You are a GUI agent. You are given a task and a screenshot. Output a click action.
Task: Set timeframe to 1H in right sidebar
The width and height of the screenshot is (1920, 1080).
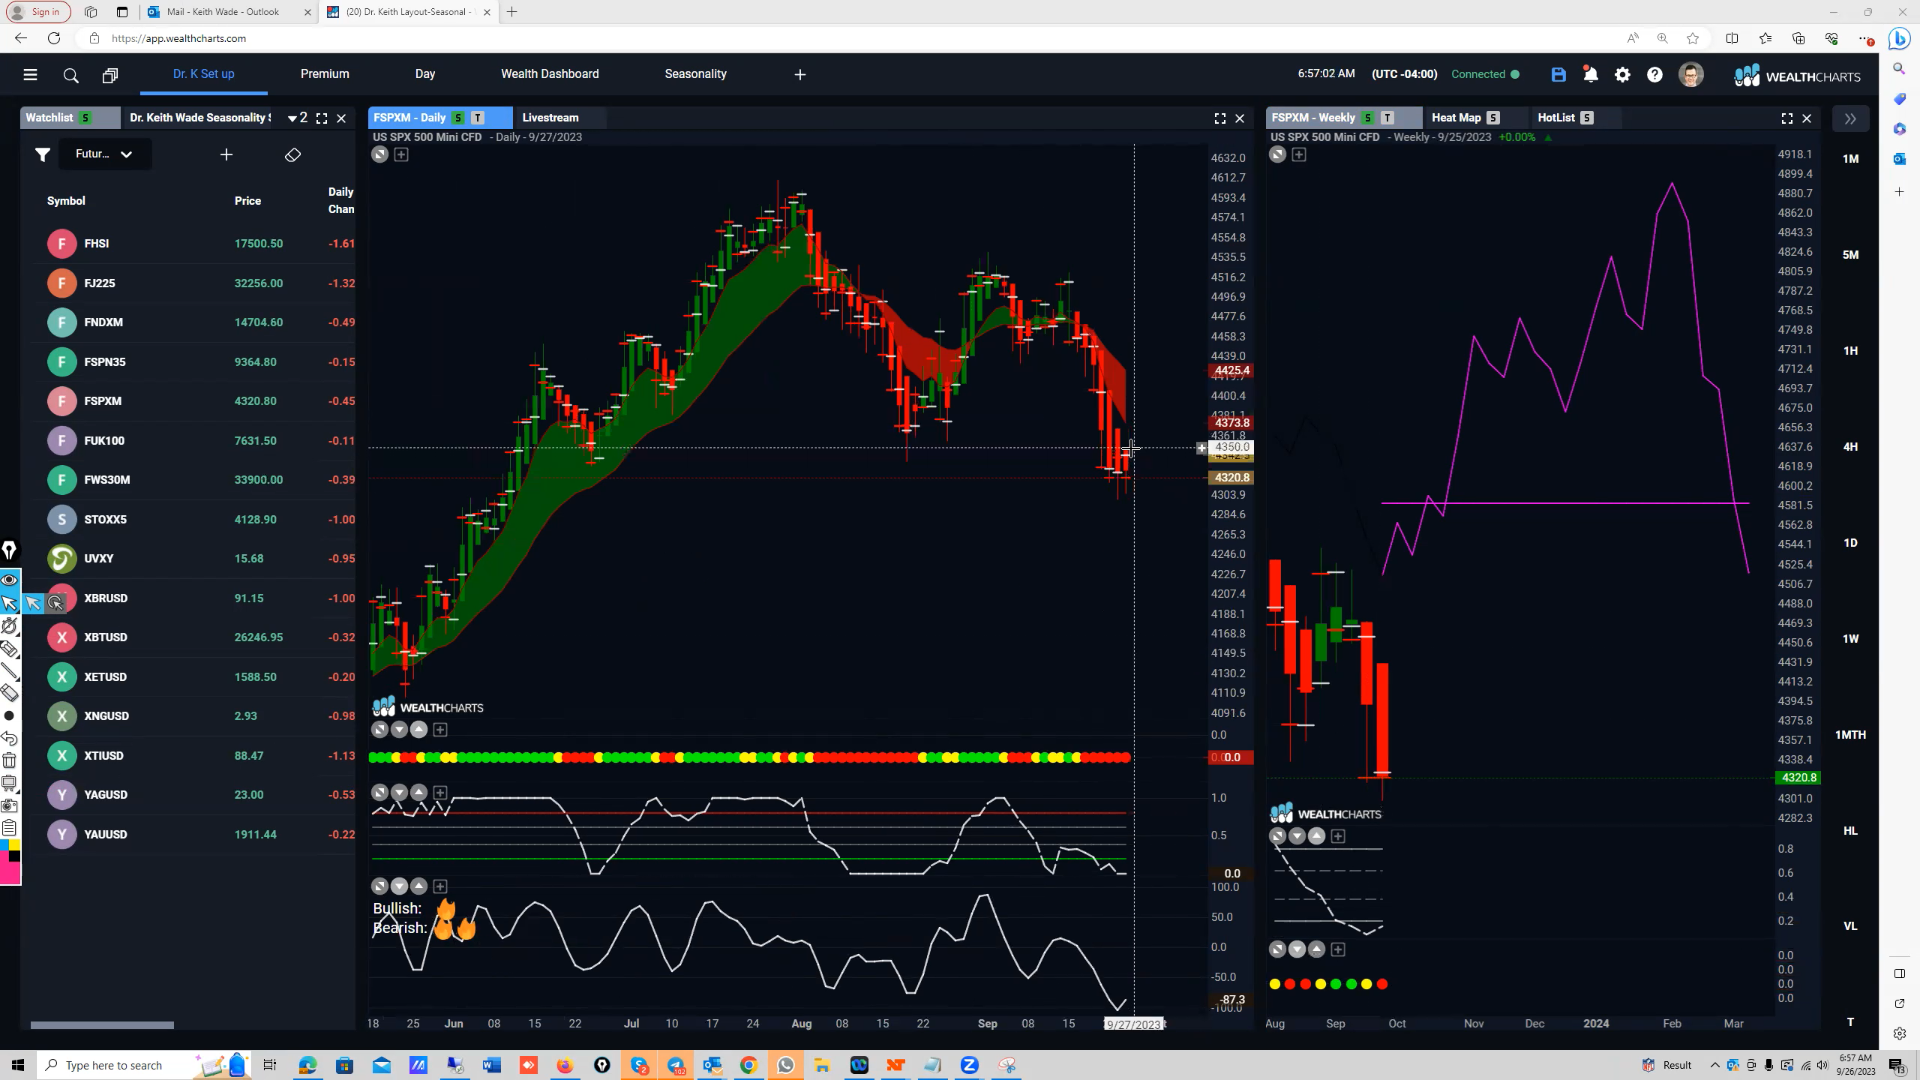1851,351
